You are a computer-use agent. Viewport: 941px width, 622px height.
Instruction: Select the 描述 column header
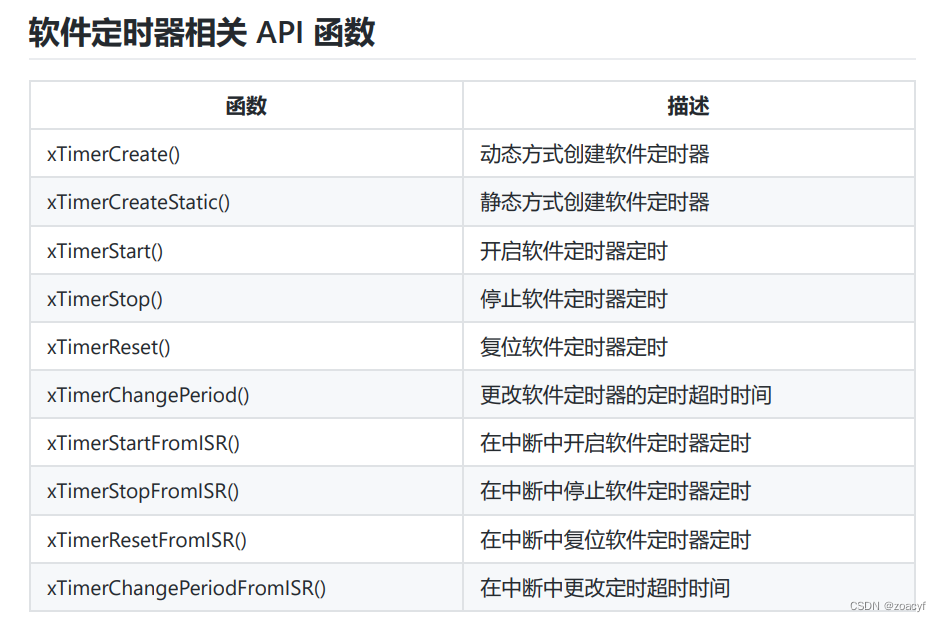tap(688, 106)
